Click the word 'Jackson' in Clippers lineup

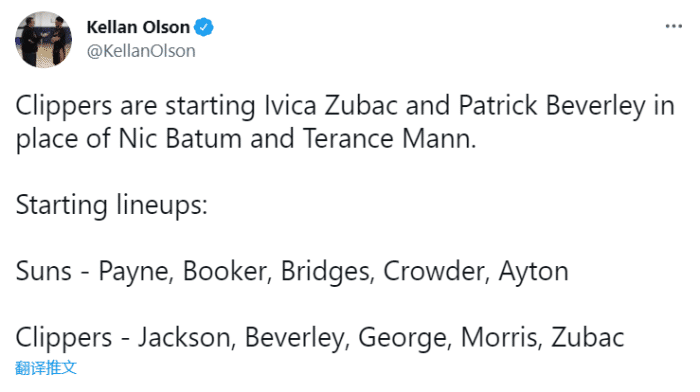[185, 338]
